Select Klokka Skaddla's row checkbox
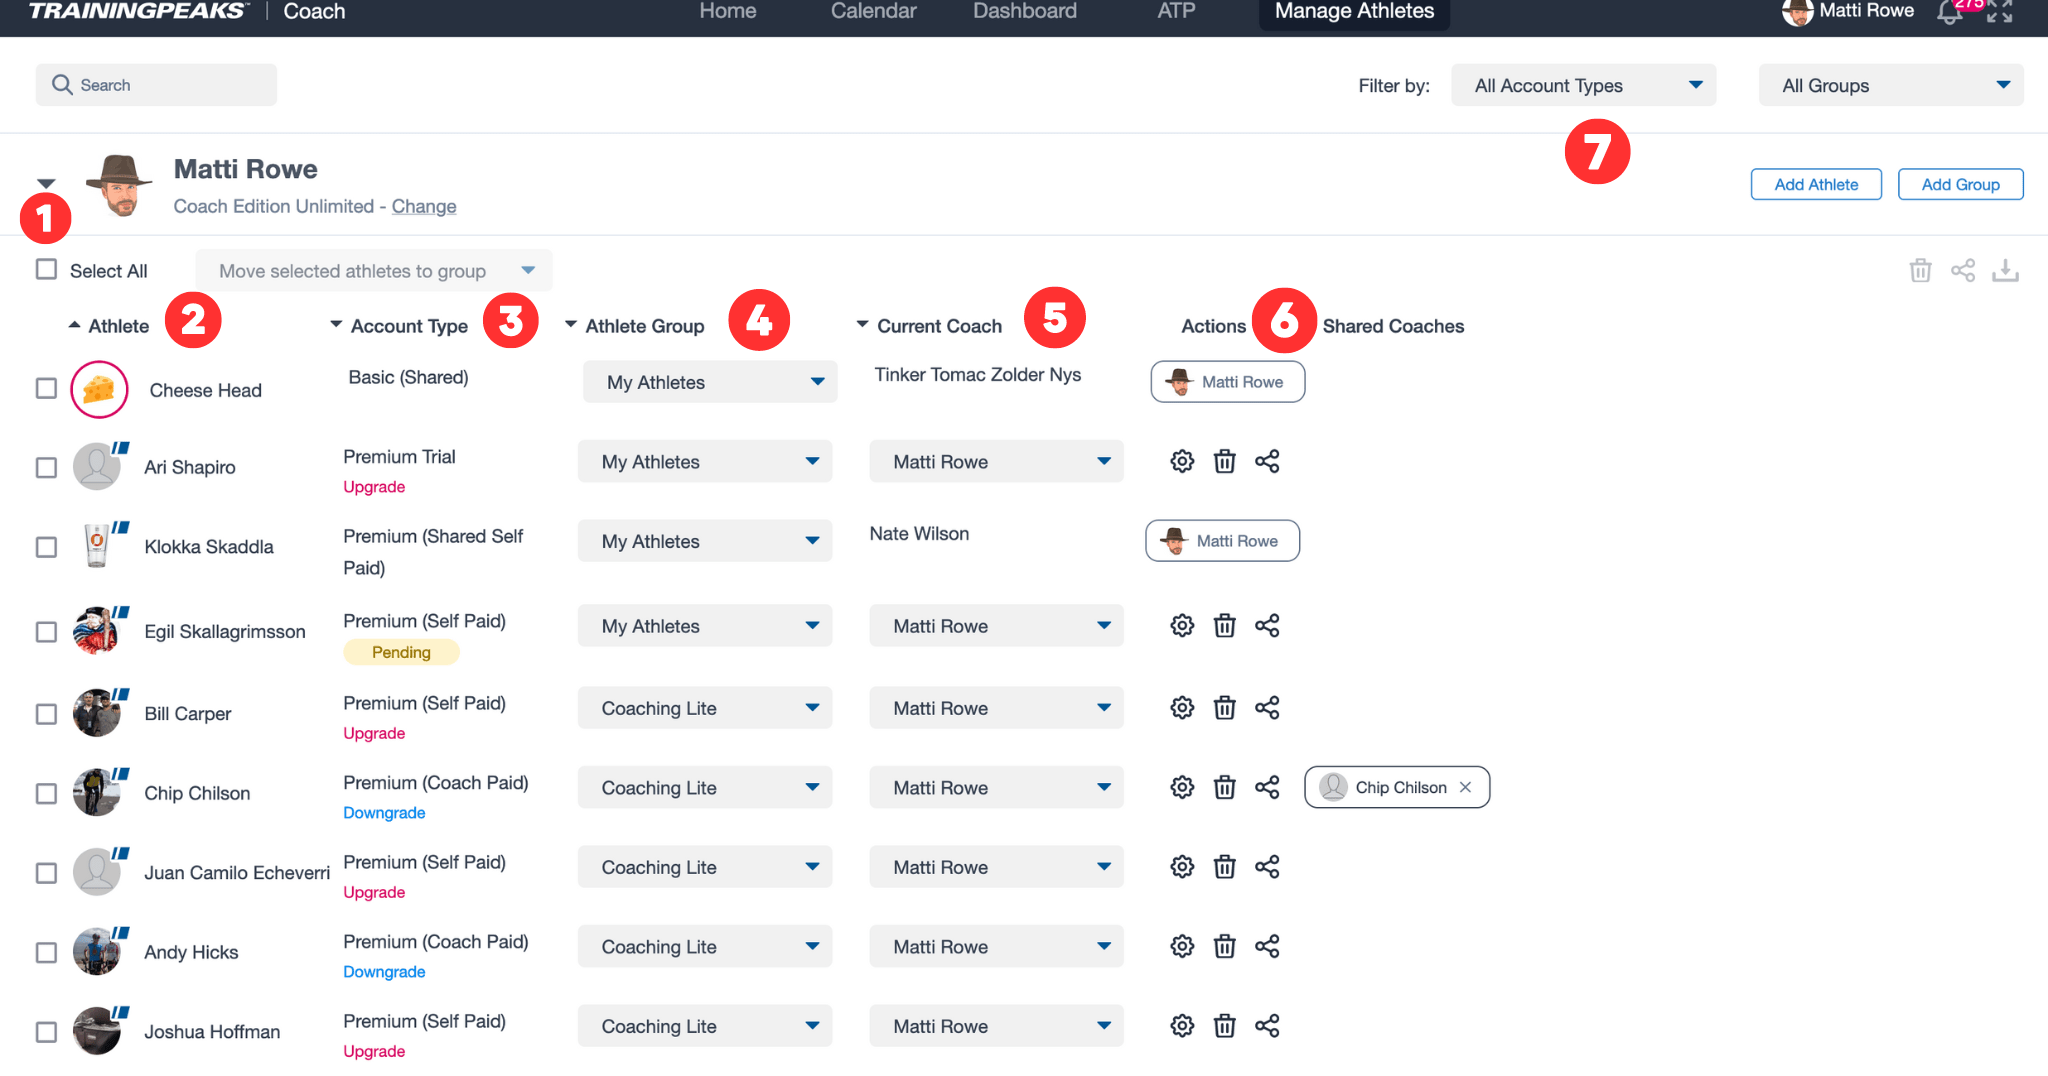The image size is (2048, 1076). point(46,546)
